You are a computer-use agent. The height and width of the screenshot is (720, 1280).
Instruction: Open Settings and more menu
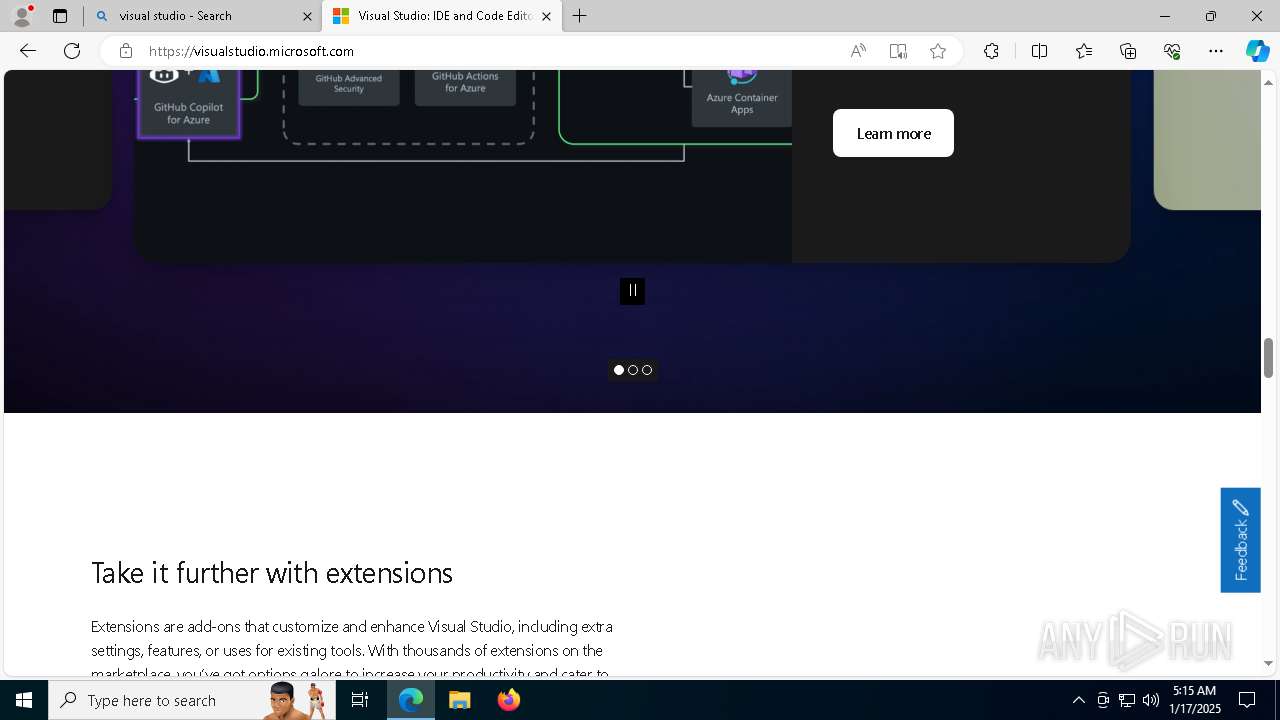point(1216,51)
